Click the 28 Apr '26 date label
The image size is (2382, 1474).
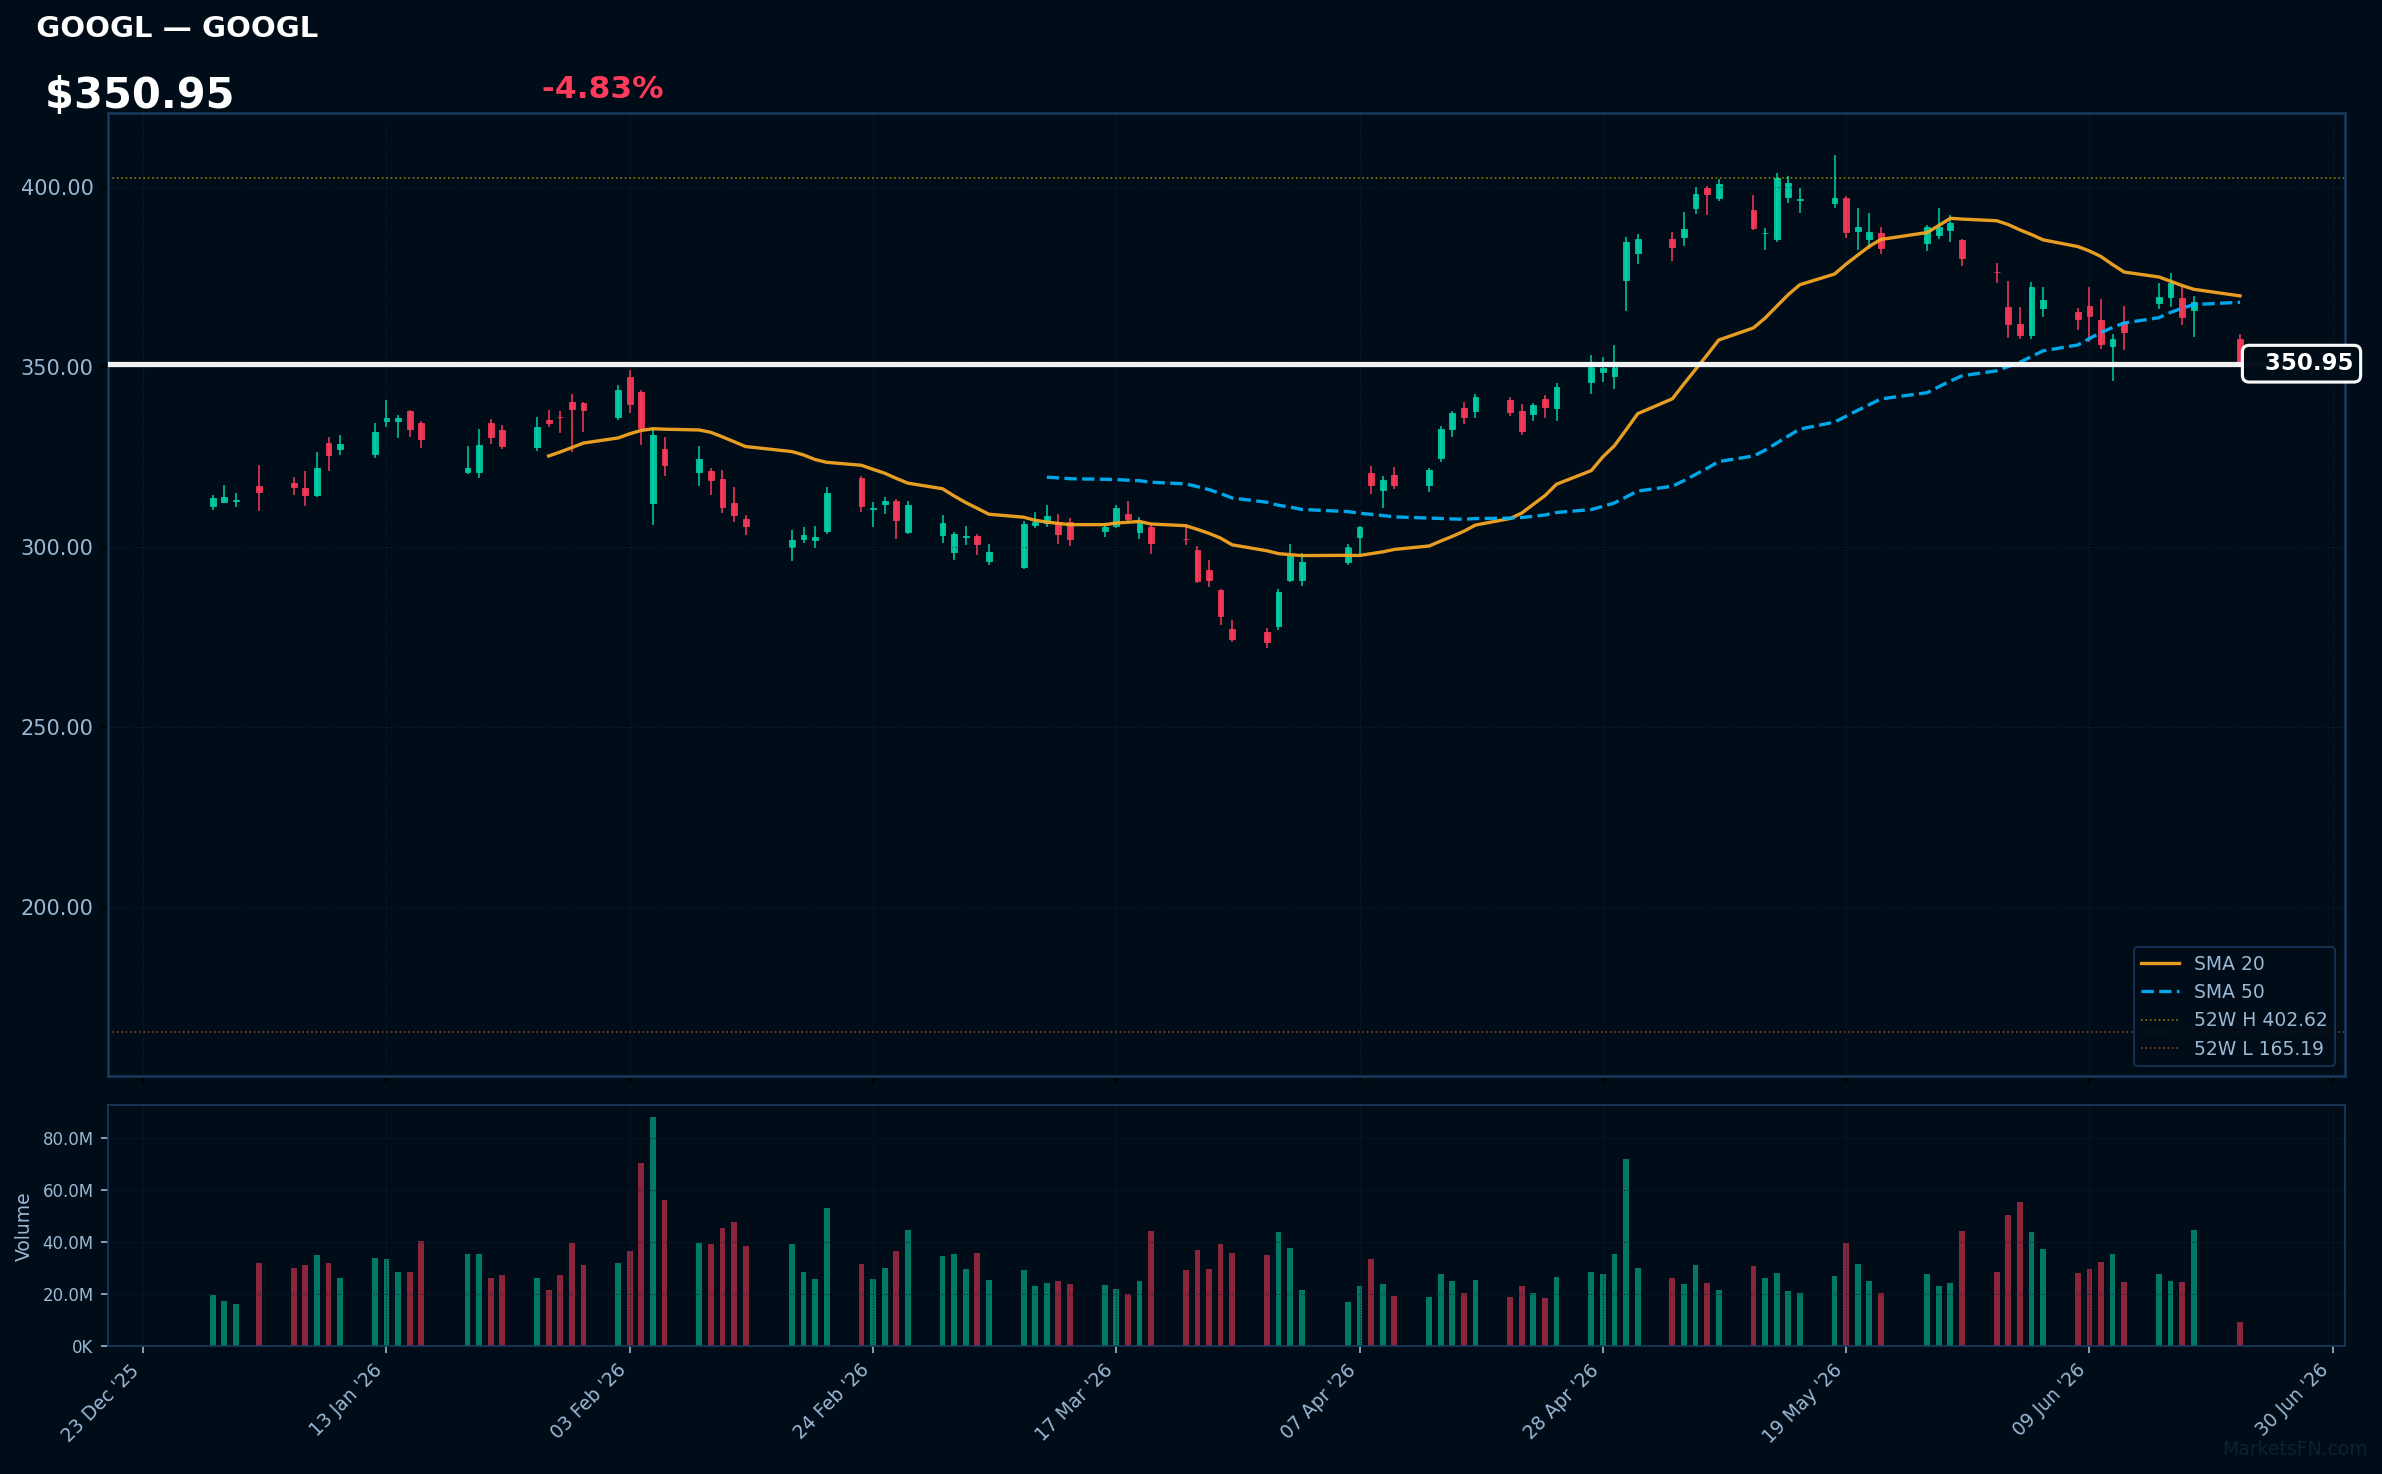pos(1562,1400)
